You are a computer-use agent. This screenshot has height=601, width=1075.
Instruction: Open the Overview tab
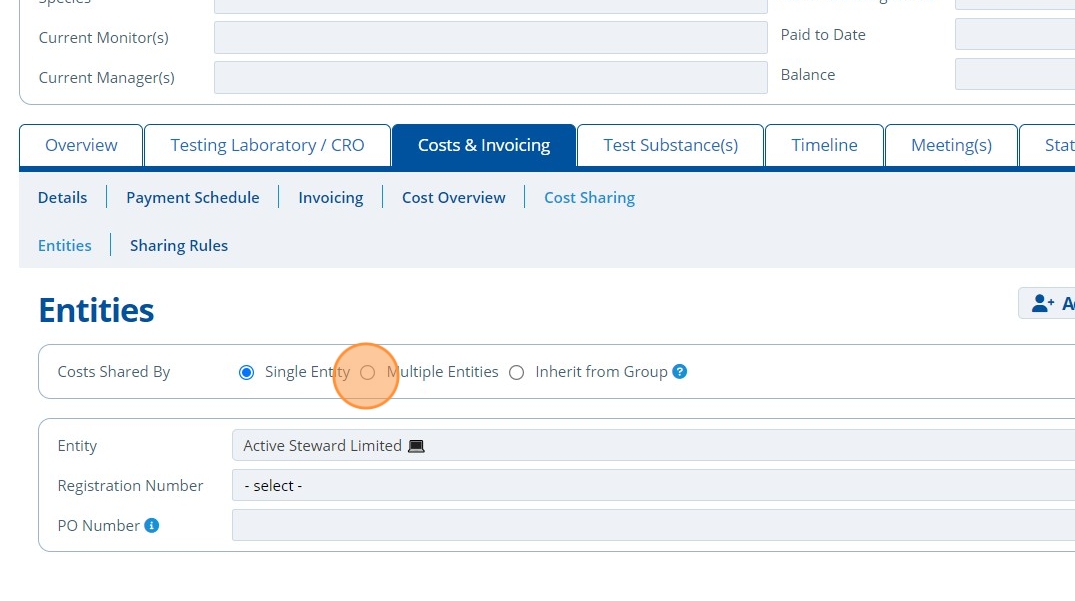[81, 145]
